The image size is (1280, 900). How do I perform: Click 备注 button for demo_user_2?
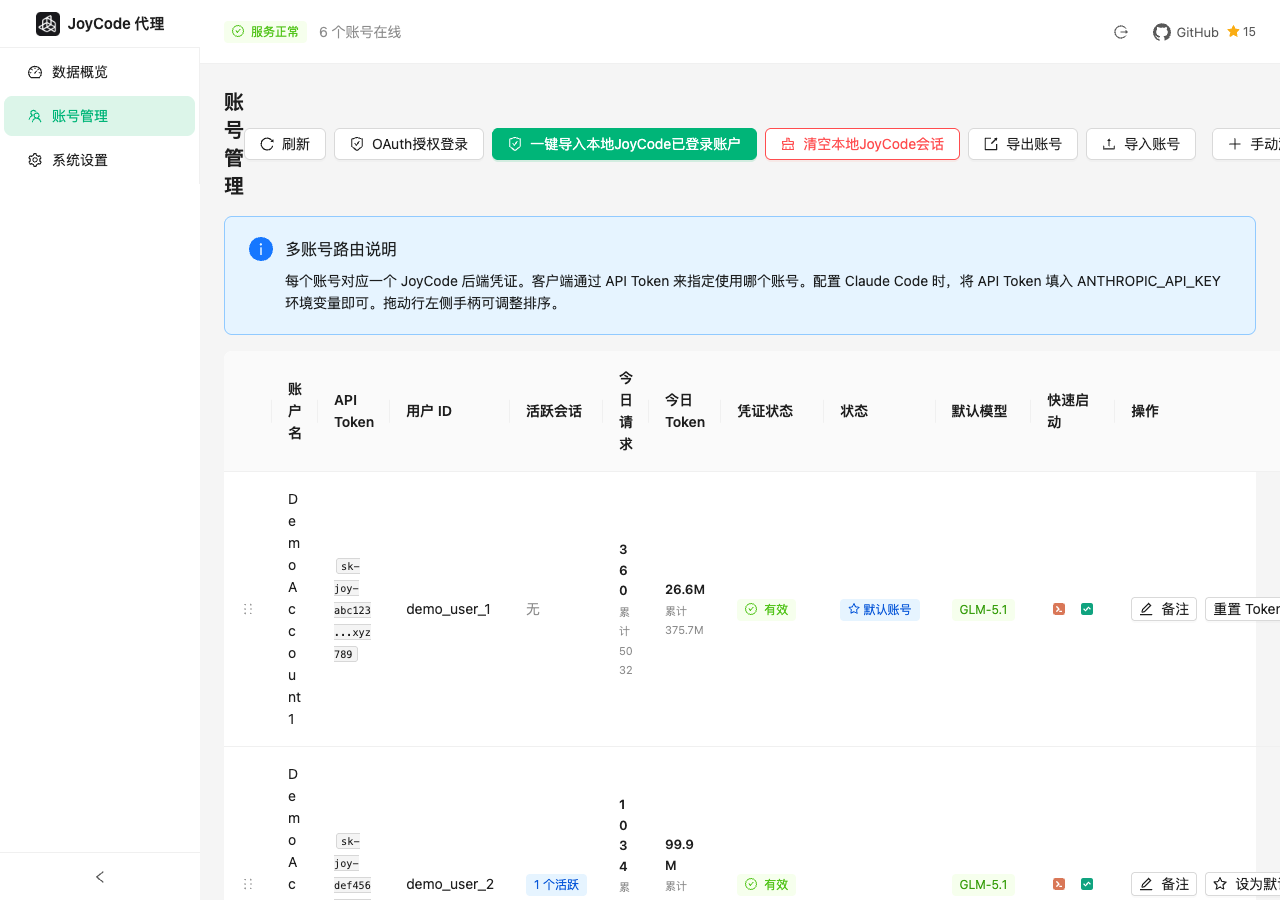click(x=1164, y=884)
